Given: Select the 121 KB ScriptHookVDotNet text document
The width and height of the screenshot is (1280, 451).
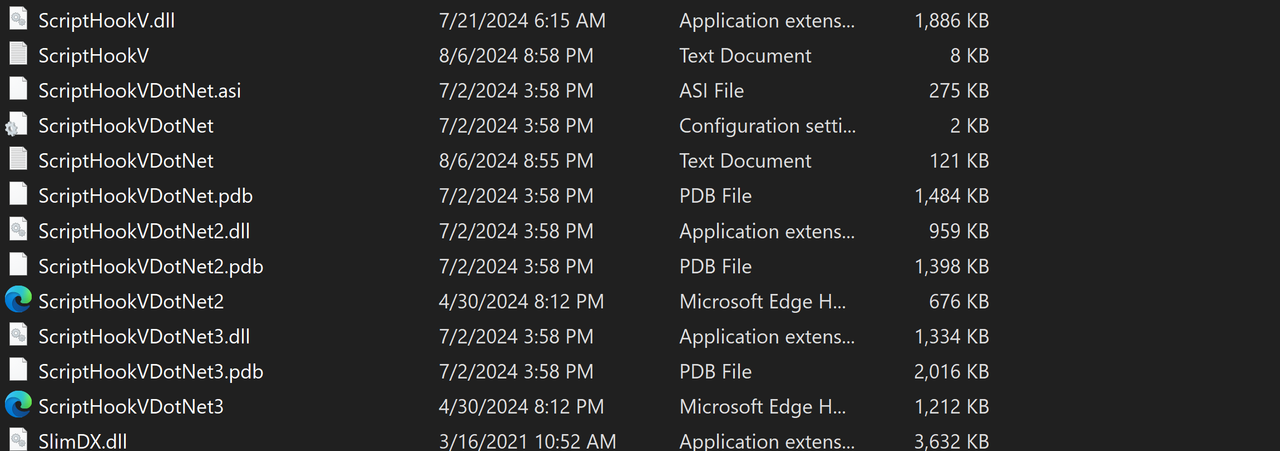Looking at the screenshot, I should point(126,161).
